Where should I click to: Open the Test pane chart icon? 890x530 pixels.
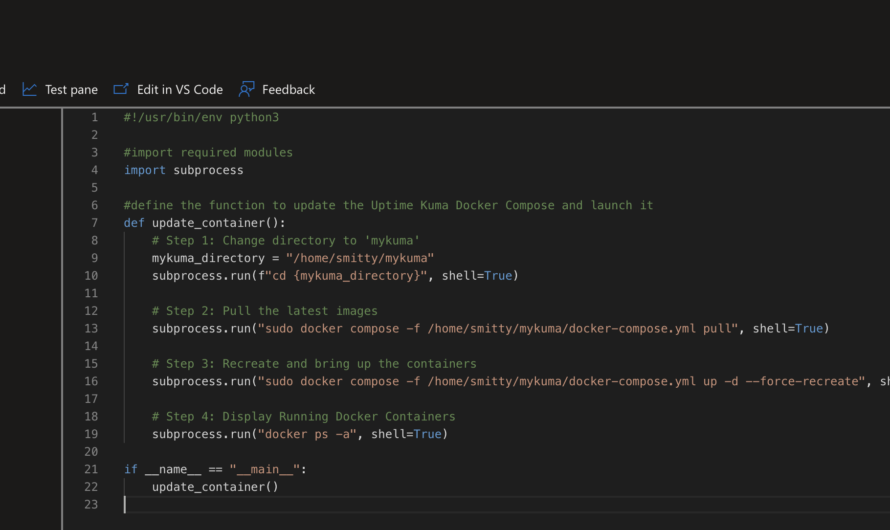click(x=30, y=90)
